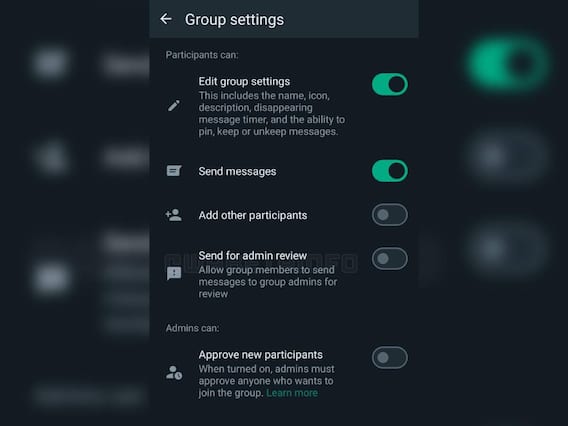Select the Edit group settings title text
The height and width of the screenshot is (426, 568).
click(x=244, y=82)
